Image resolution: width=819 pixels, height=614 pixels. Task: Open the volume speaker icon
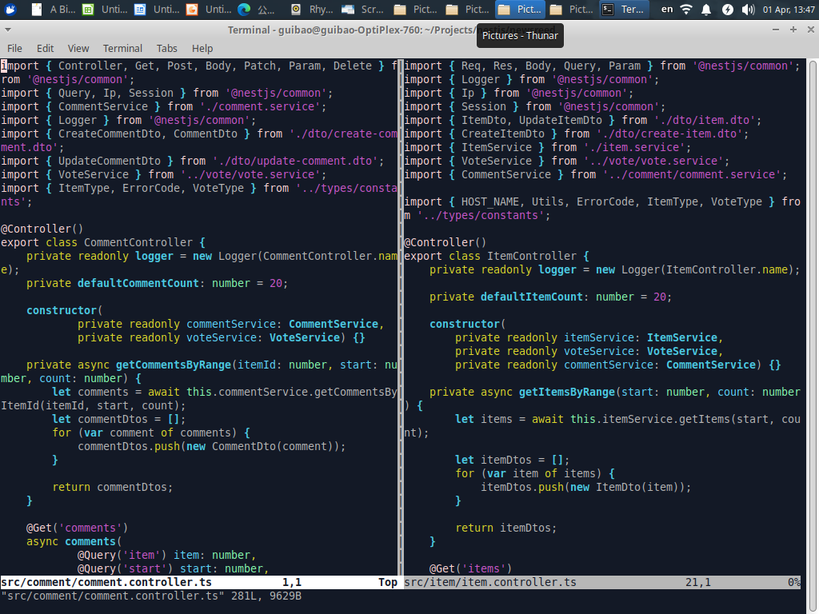748,9
